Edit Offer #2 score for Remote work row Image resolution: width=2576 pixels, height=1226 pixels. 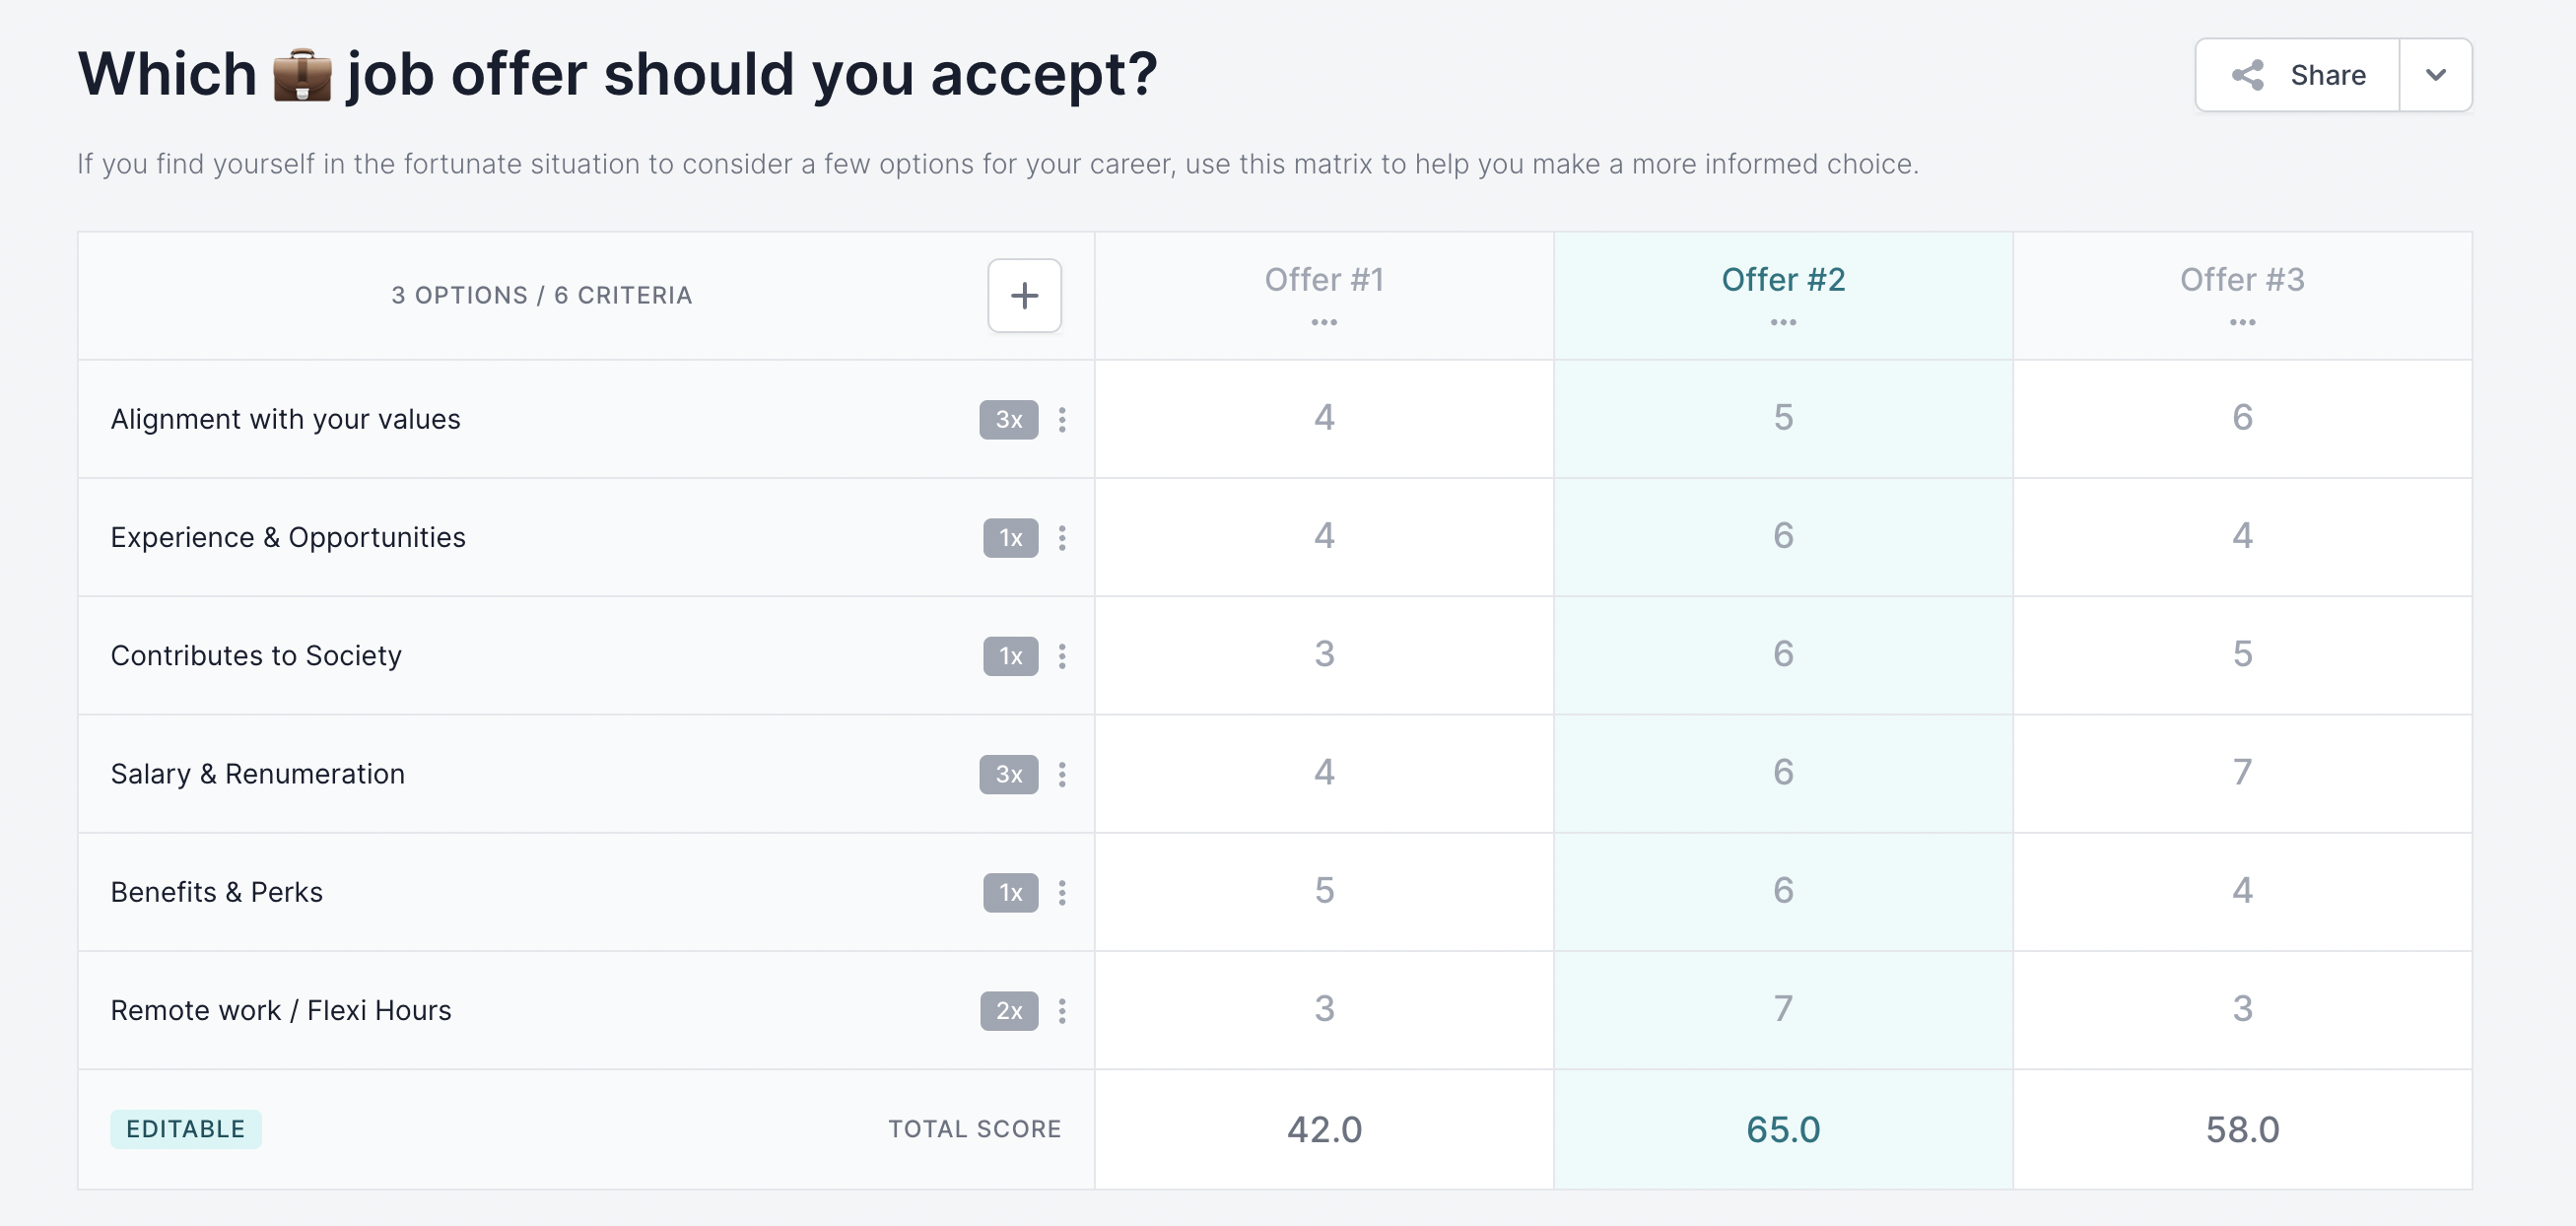[1783, 1008]
